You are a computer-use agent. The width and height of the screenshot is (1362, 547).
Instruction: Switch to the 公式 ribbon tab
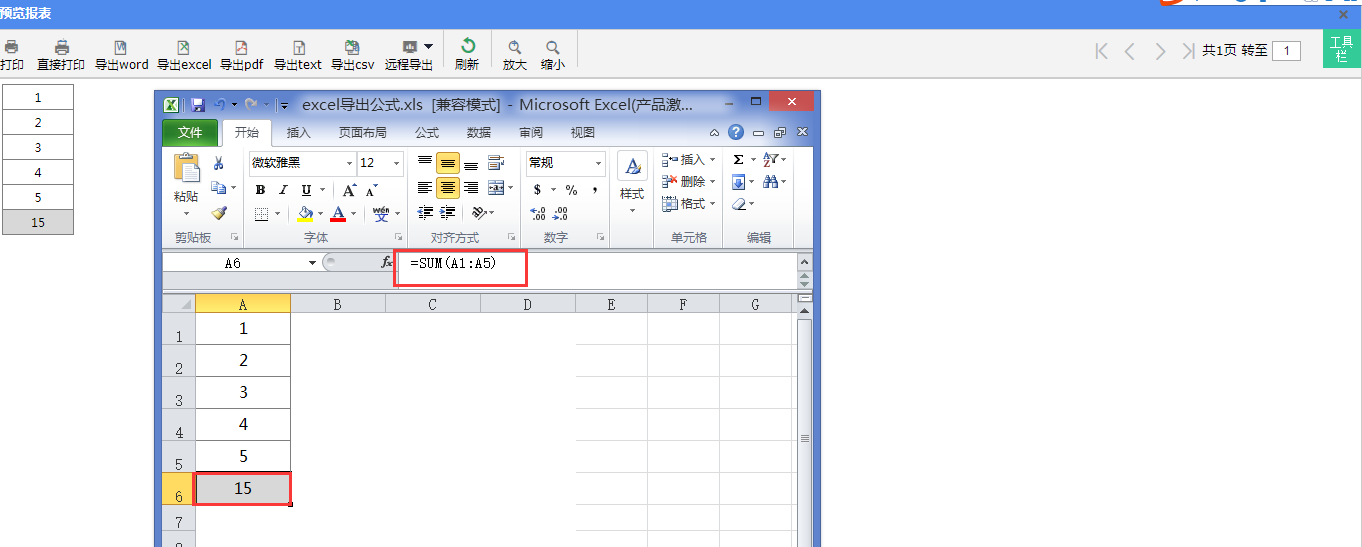point(427,133)
